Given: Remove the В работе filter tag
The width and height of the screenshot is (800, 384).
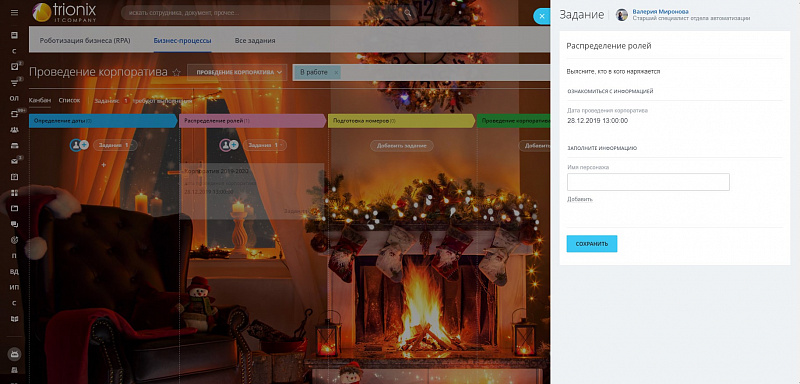Looking at the screenshot, I should click(336, 72).
